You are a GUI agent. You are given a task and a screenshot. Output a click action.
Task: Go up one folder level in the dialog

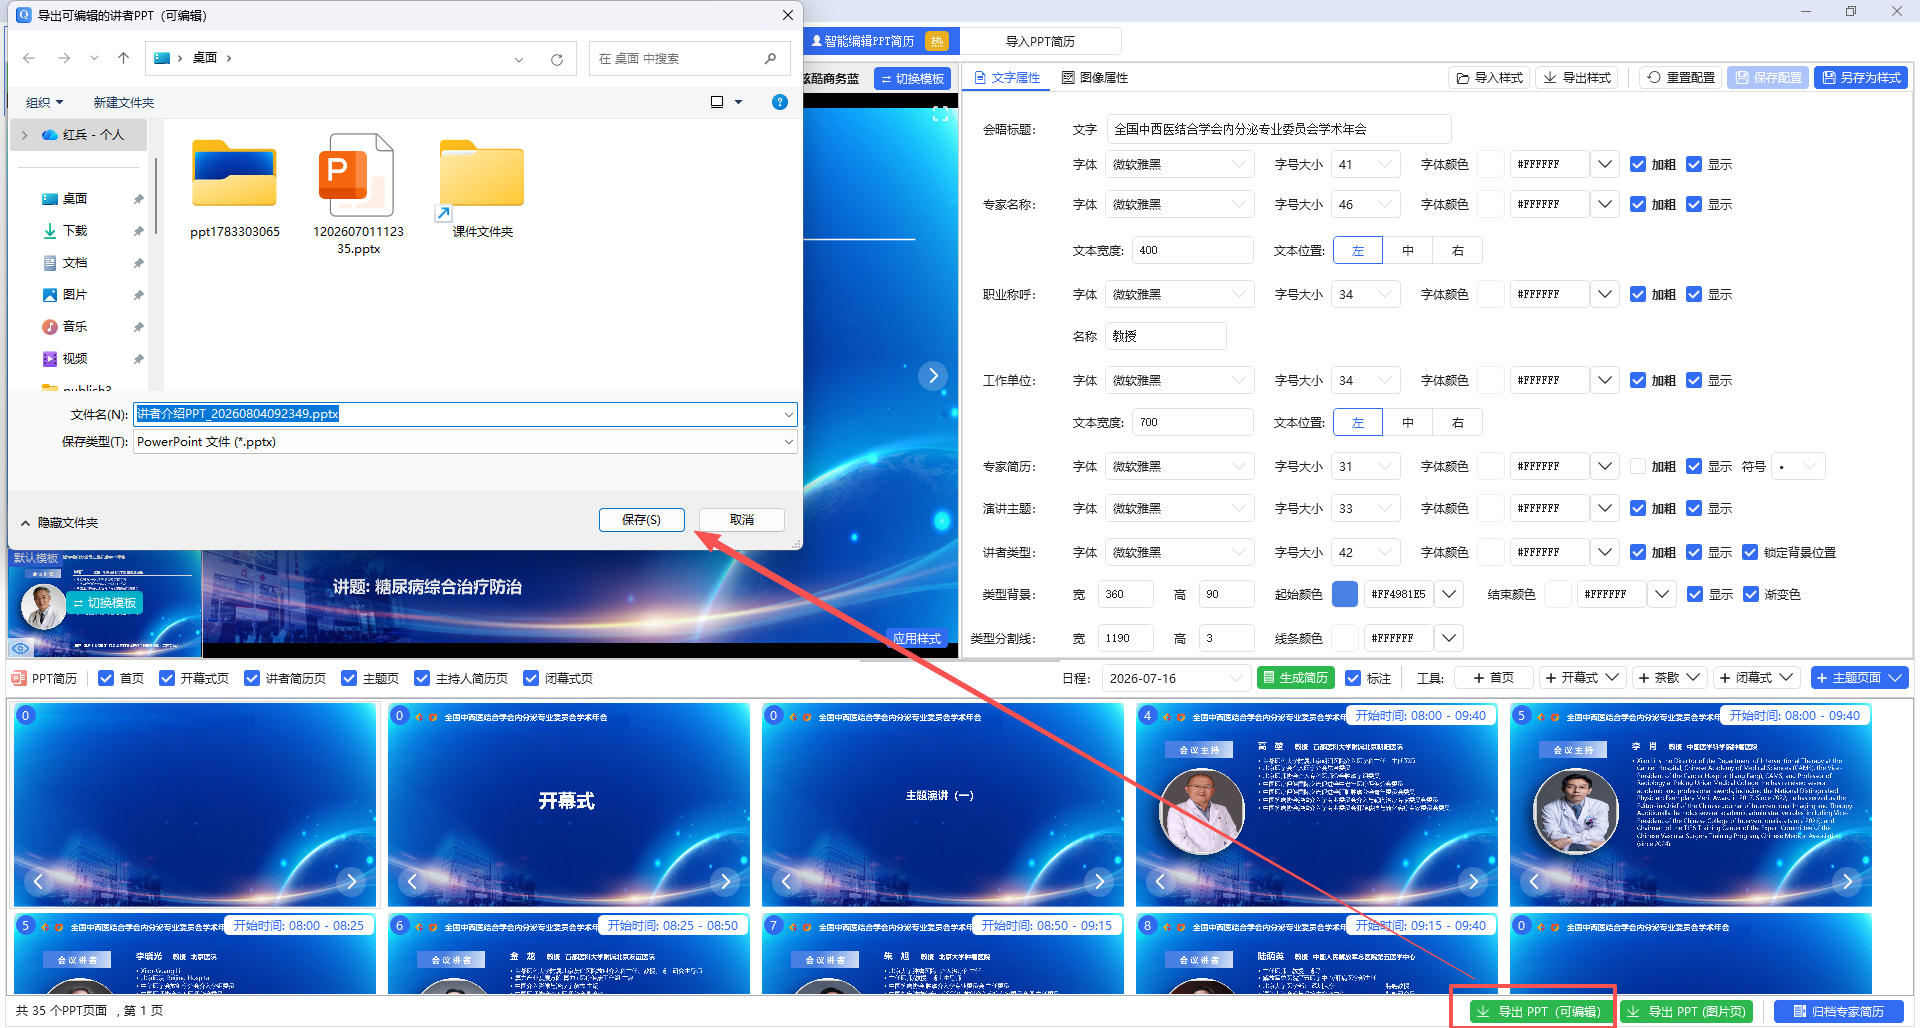coord(124,58)
